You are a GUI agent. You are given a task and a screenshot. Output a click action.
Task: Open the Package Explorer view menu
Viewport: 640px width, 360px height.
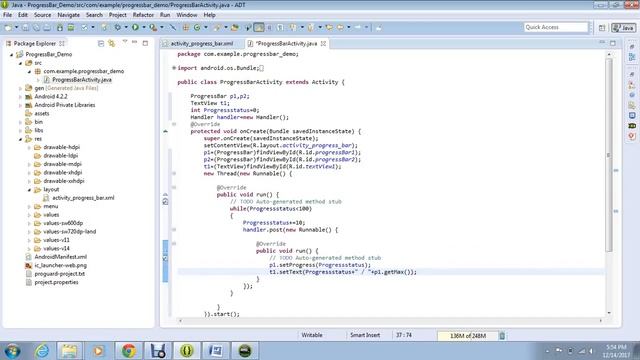coord(125,42)
